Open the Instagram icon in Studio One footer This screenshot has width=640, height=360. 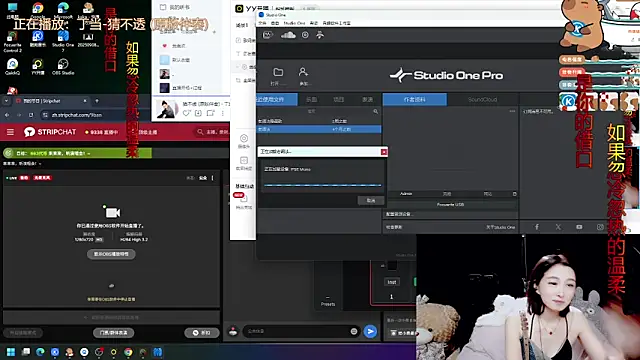(x=600, y=227)
